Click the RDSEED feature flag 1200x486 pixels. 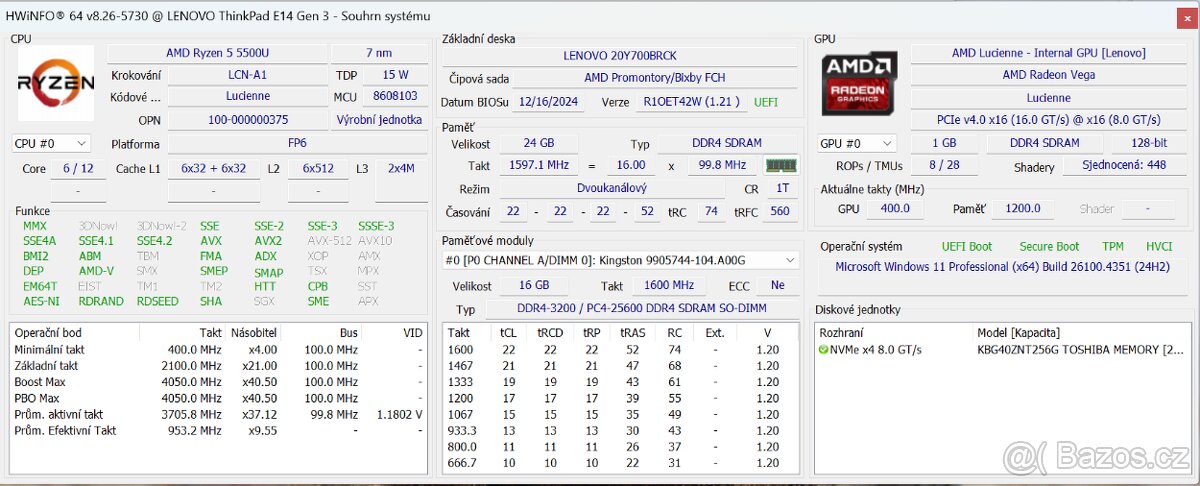click(x=158, y=301)
